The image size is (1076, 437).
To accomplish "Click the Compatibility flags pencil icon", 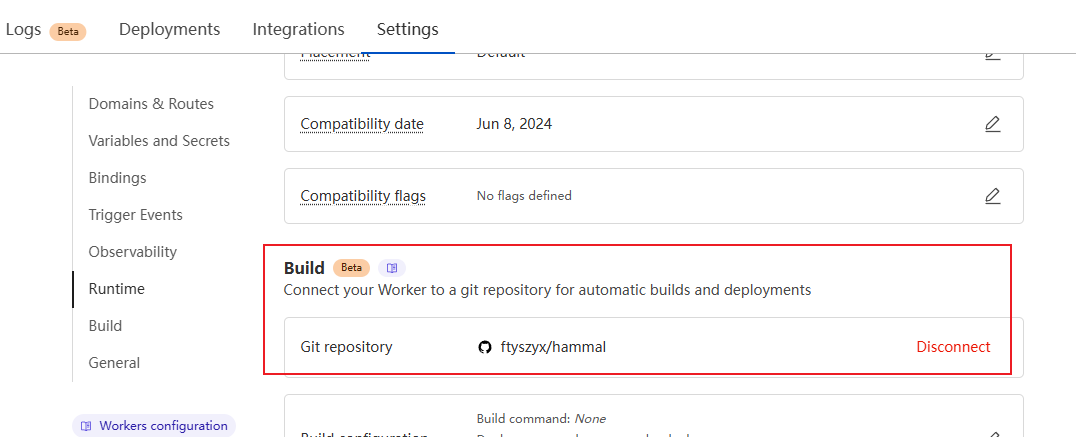I will 992,196.
